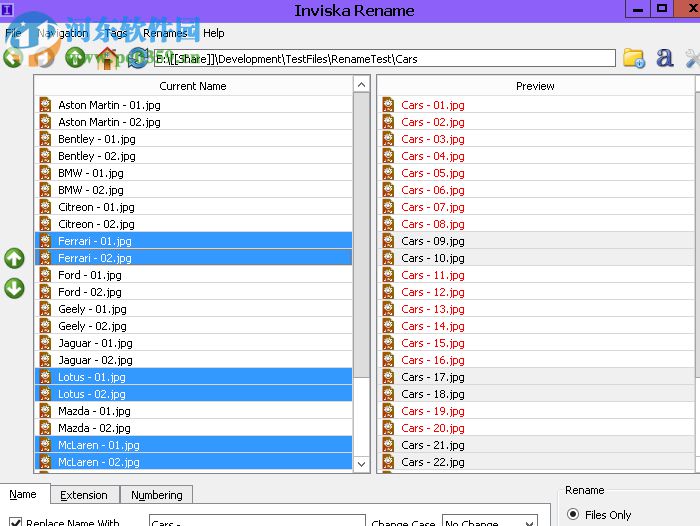The width and height of the screenshot is (700, 526).
Task: Toggle the Replace Name With checkbox
Action: (16, 522)
